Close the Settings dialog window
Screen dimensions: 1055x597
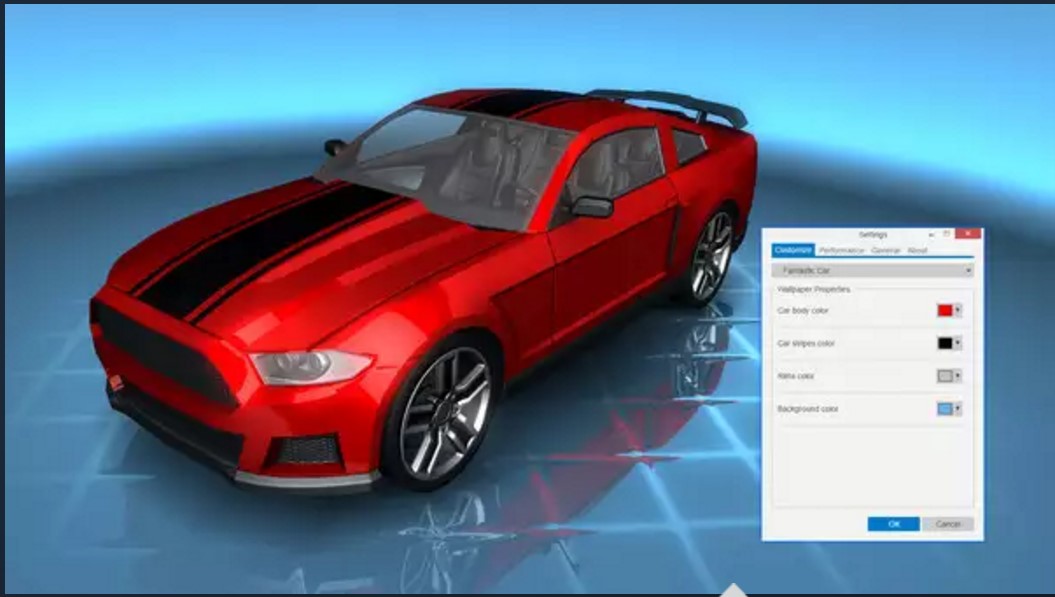pos(968,234)
